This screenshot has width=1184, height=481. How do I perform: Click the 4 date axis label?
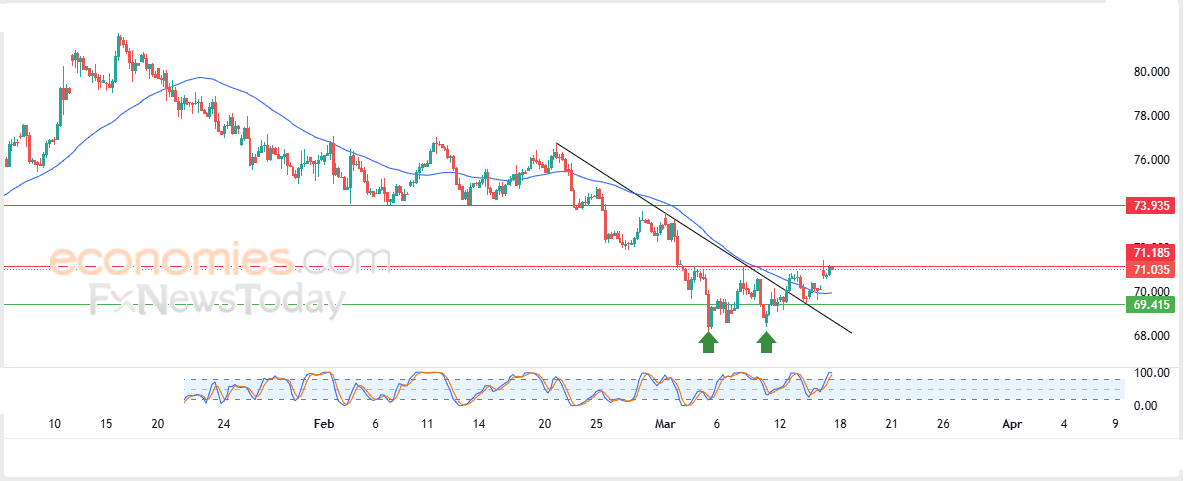pyautogui.click(x=1064, y=424)
